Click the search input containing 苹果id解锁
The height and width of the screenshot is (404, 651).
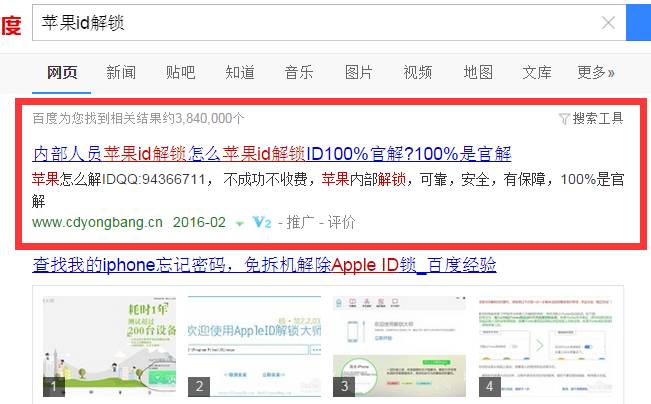(329, 23)
